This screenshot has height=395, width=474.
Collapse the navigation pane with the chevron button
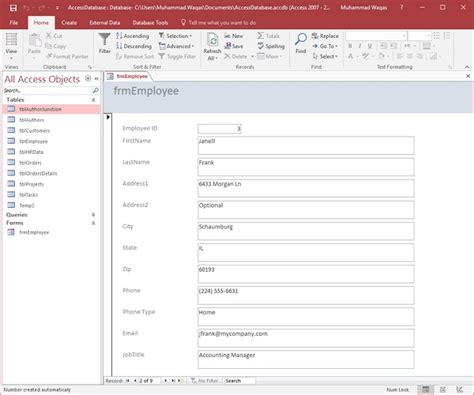click(x=96, y=79)
